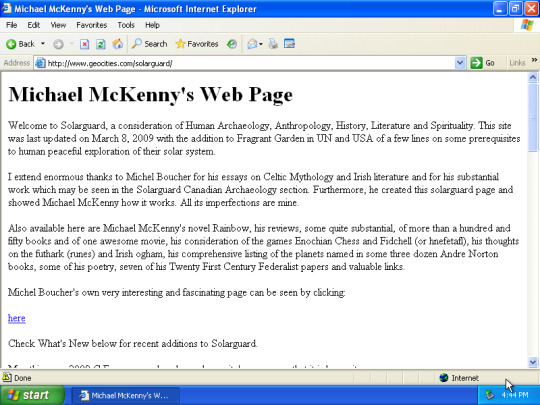The width and height of the screenshot is (540, 405).
Task: Click the address bar URL field
Action: [x=250, y=63]
